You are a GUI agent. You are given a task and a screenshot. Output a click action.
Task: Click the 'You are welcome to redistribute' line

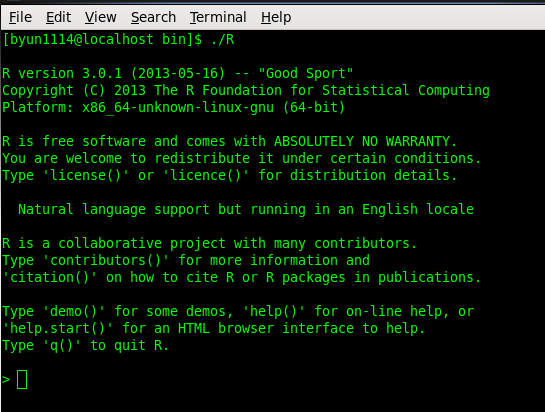242,159
